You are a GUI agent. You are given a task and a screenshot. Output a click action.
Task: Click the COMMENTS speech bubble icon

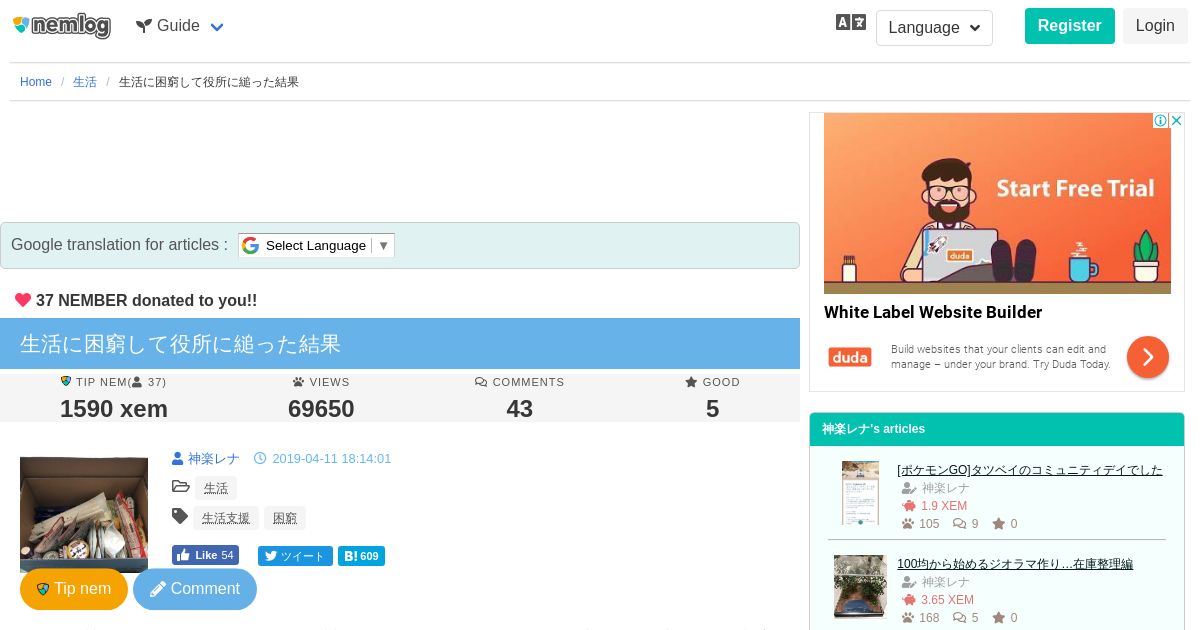[481, 382]
